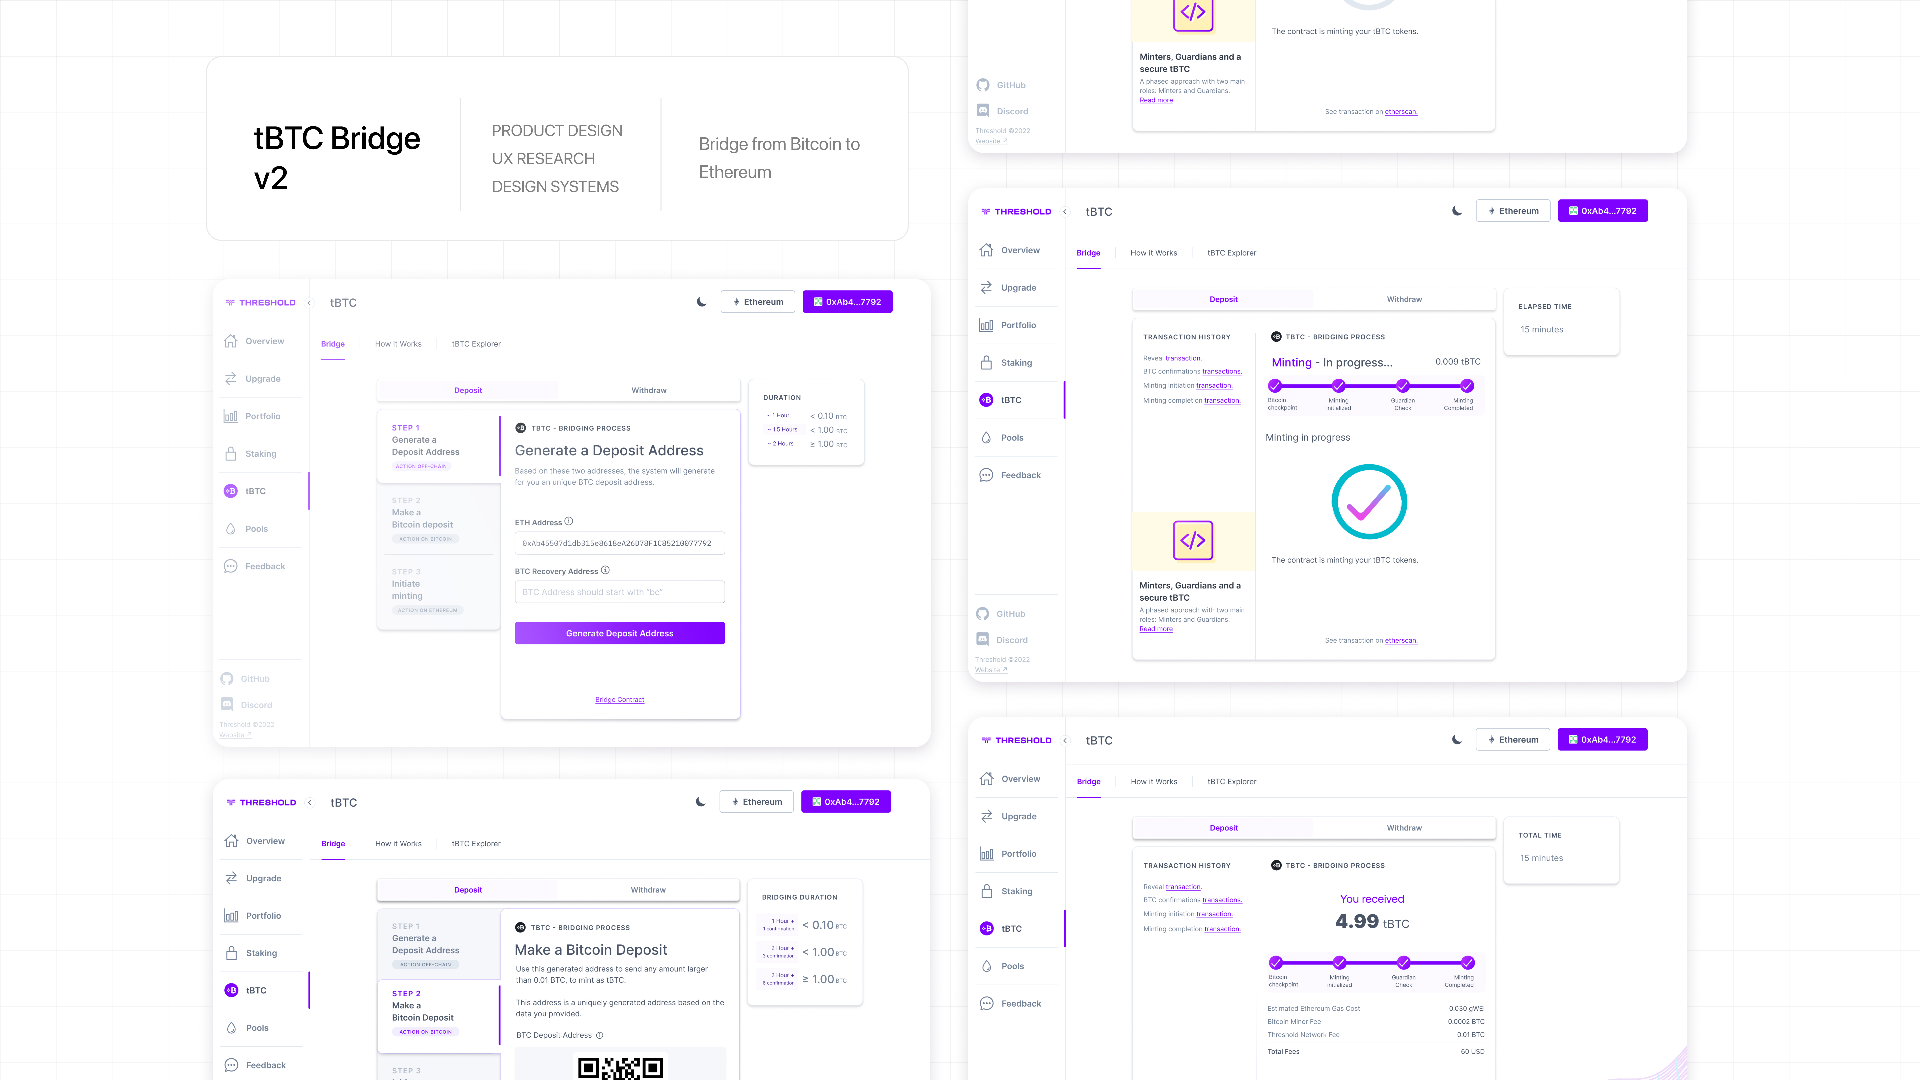This screenshot has height=1080, width=1920.
Task: Open Ethereum network selector in Minting In progress mockup
Action: pyautogui.click(x=1513, y=211)
